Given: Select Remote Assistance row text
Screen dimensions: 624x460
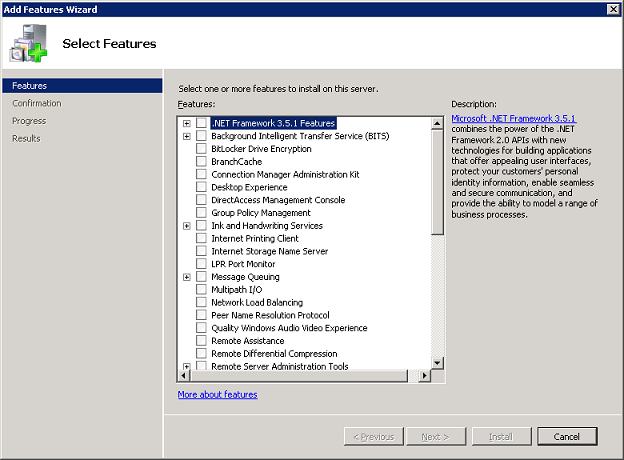Looking at the screenshot, I should point(248,341).
